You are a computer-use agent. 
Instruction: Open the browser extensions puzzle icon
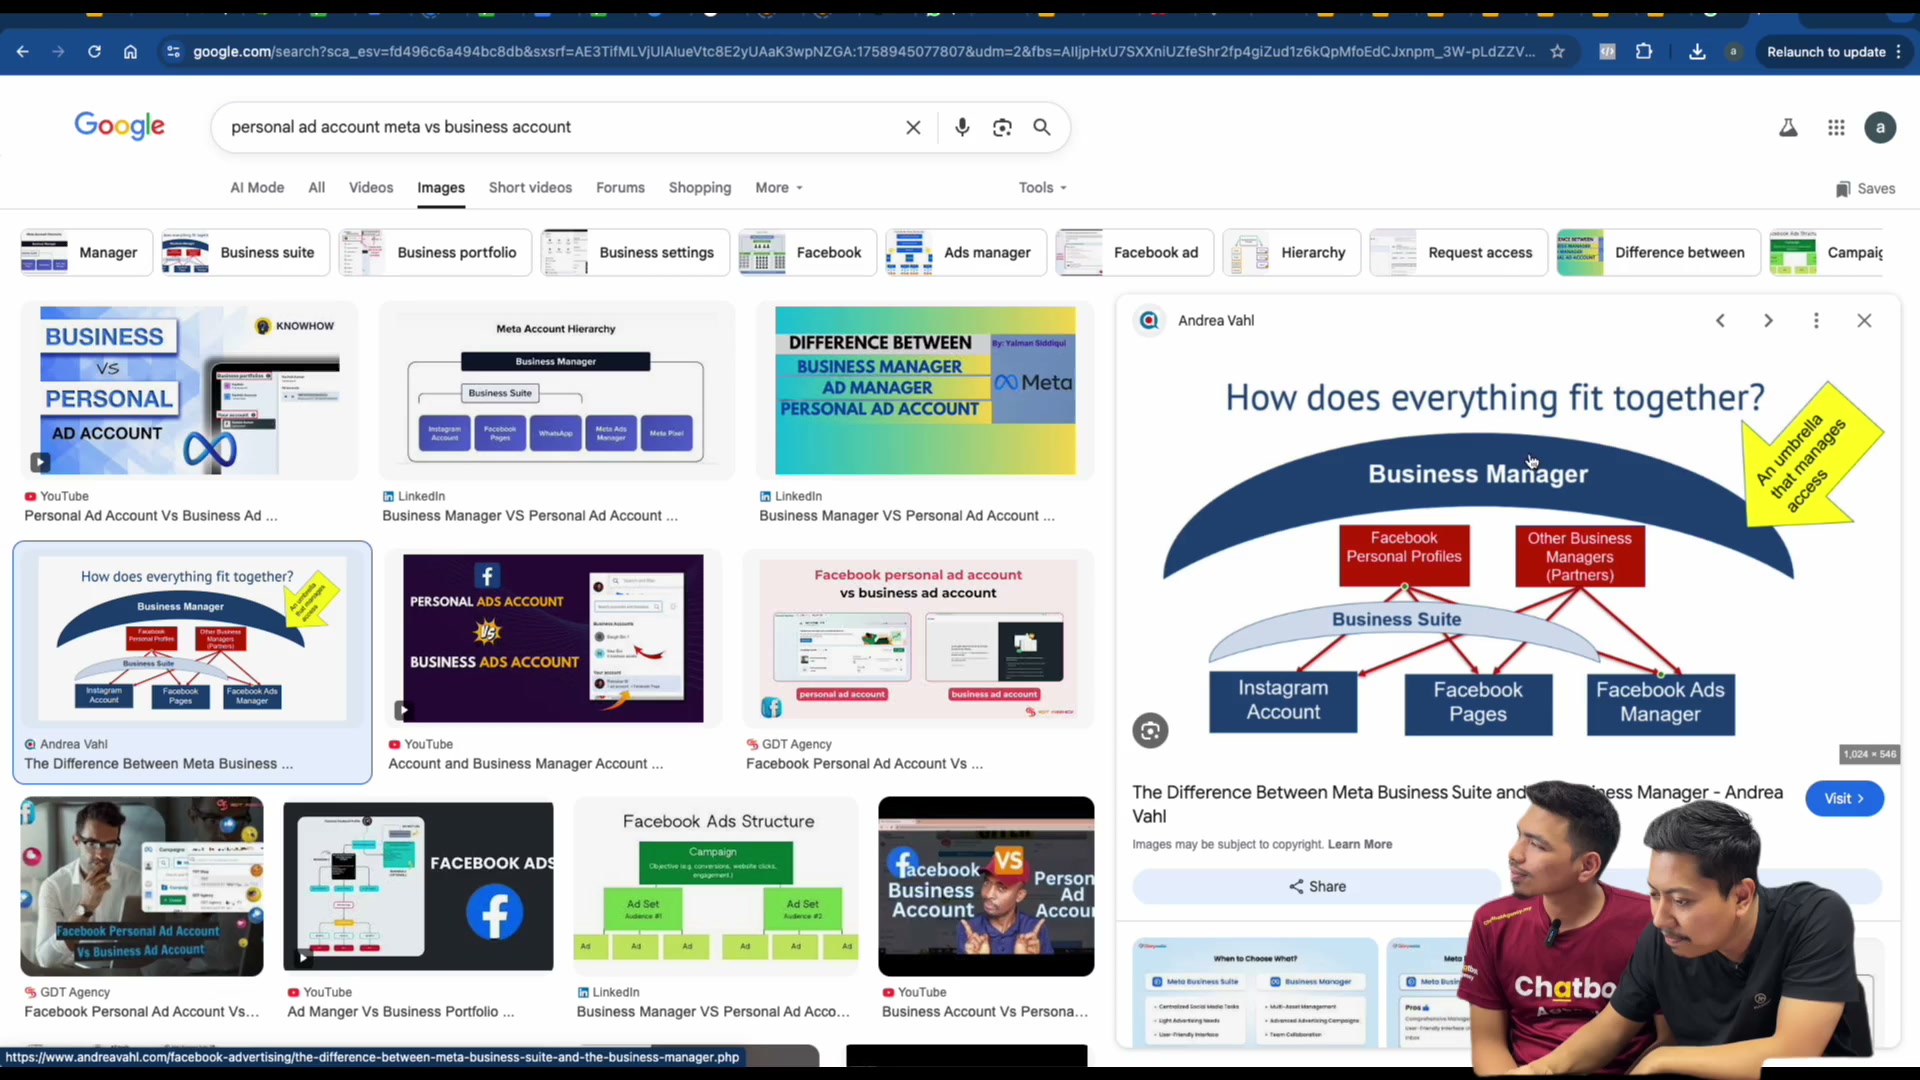(1644, 52)
